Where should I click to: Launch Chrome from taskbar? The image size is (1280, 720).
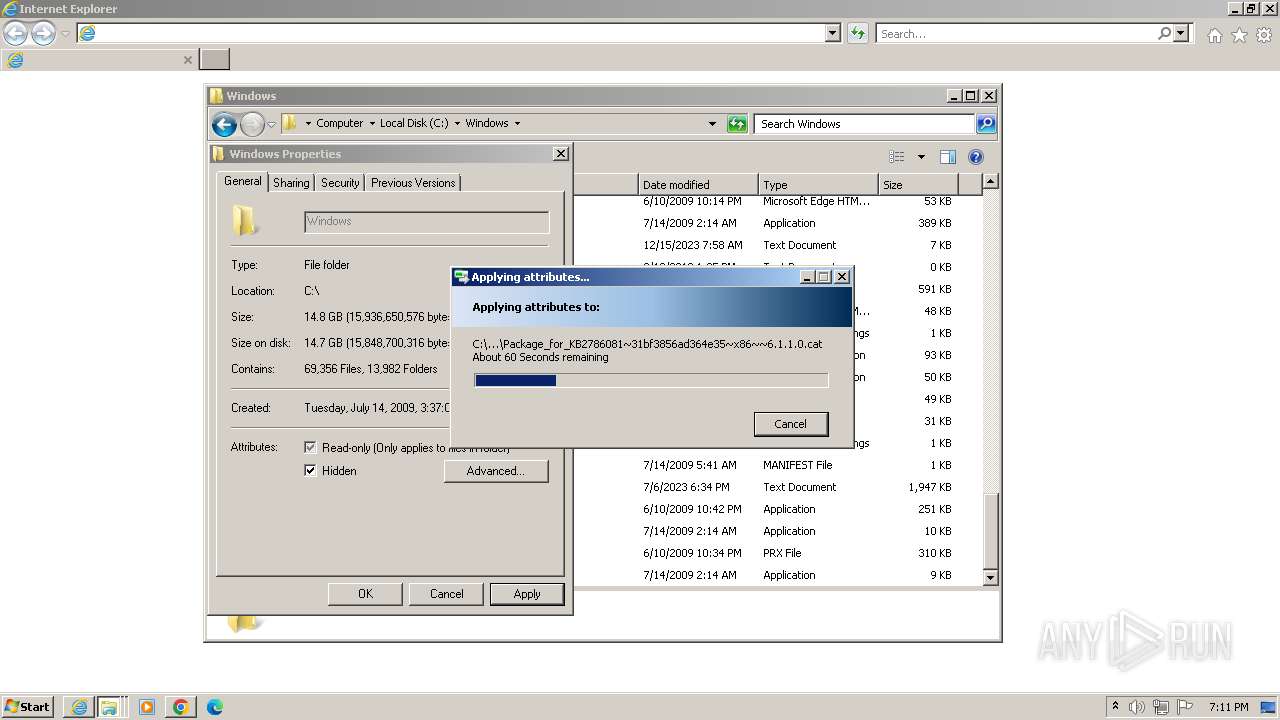pyautogui.click(x=181, y=707)
